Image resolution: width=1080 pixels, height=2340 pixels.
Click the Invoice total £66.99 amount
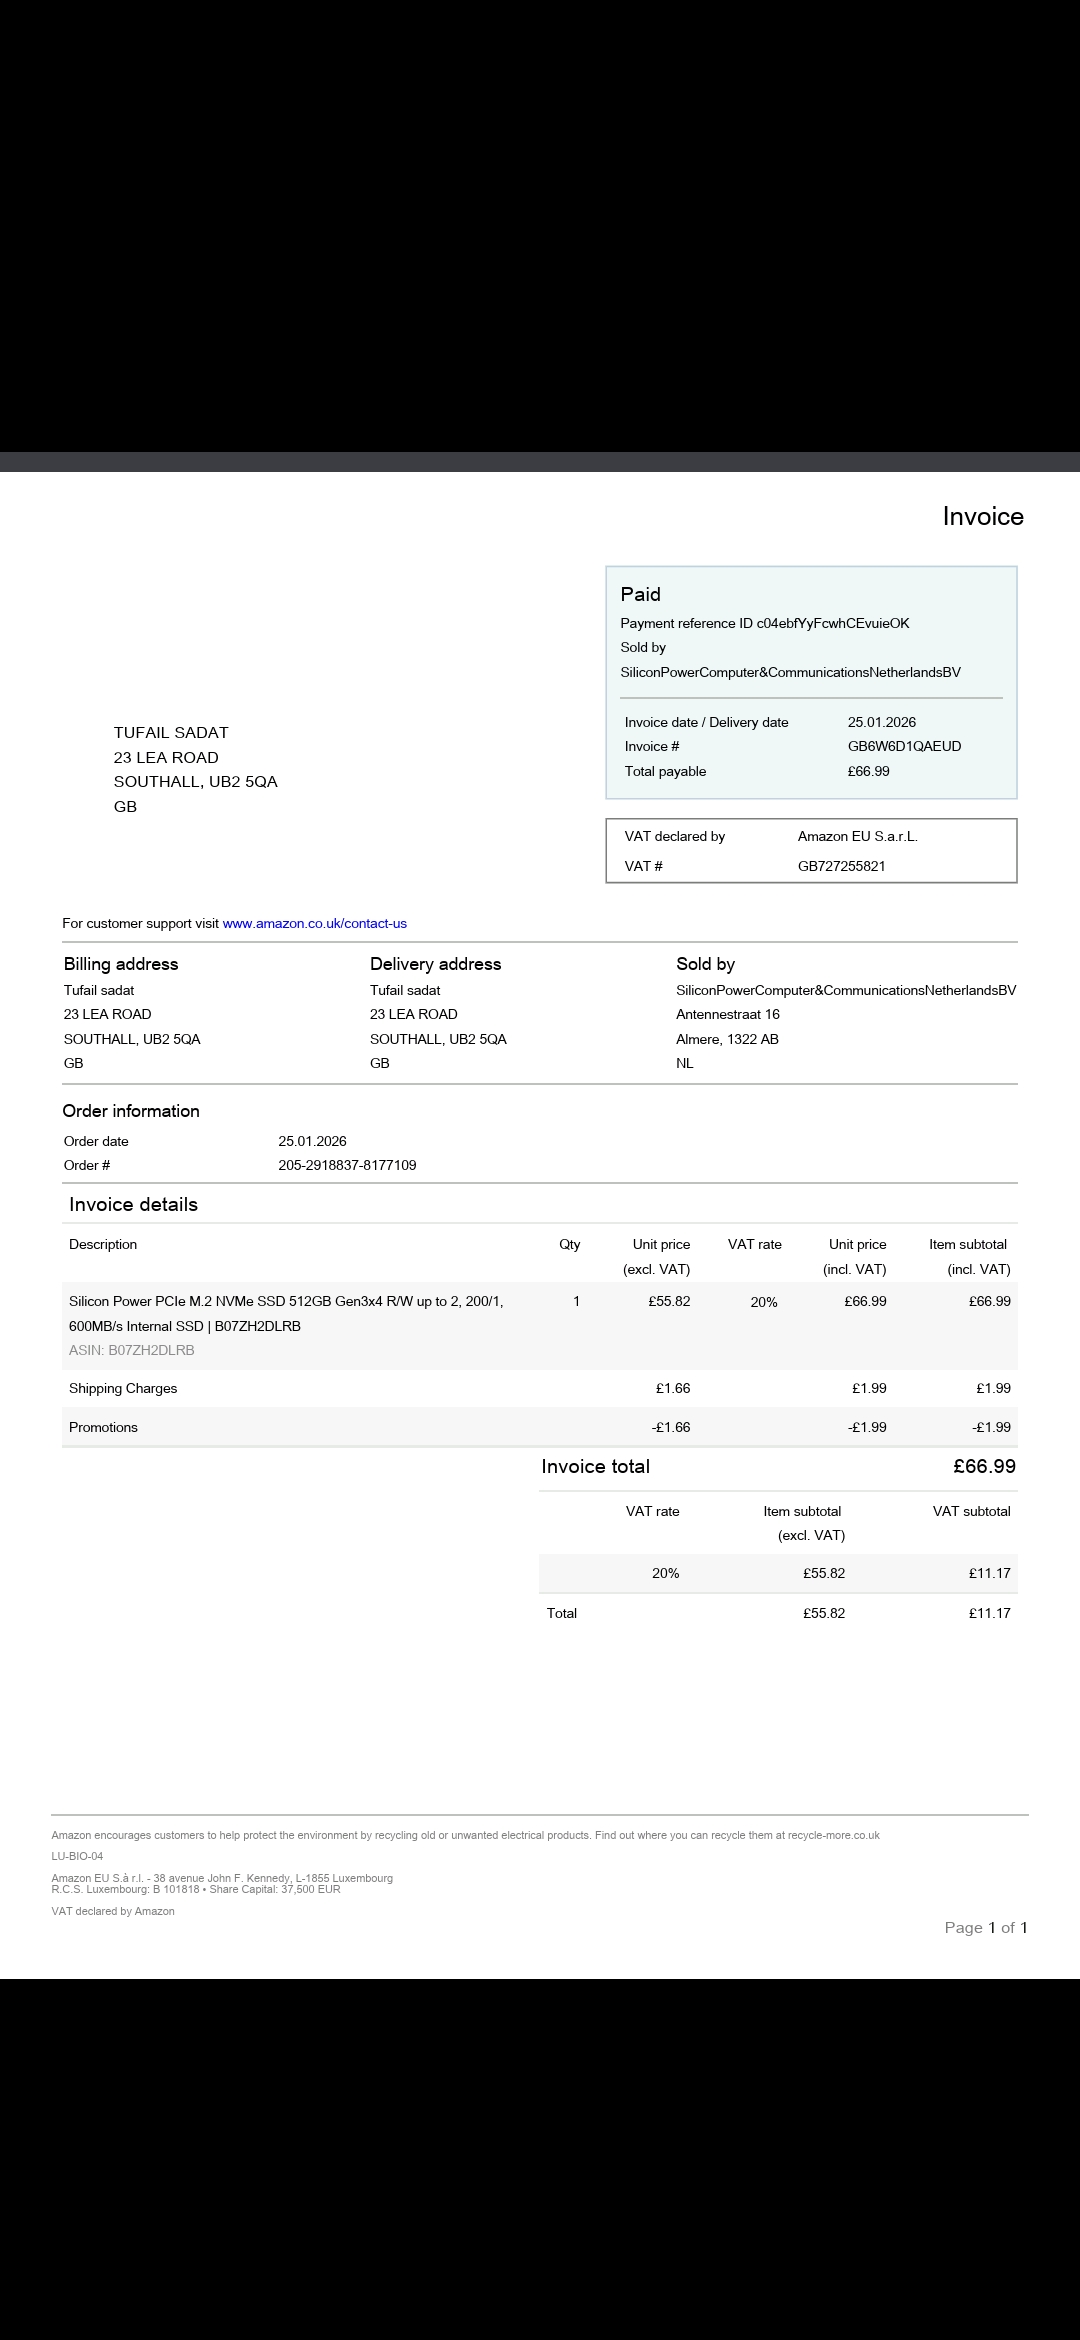pos(984,1466)
